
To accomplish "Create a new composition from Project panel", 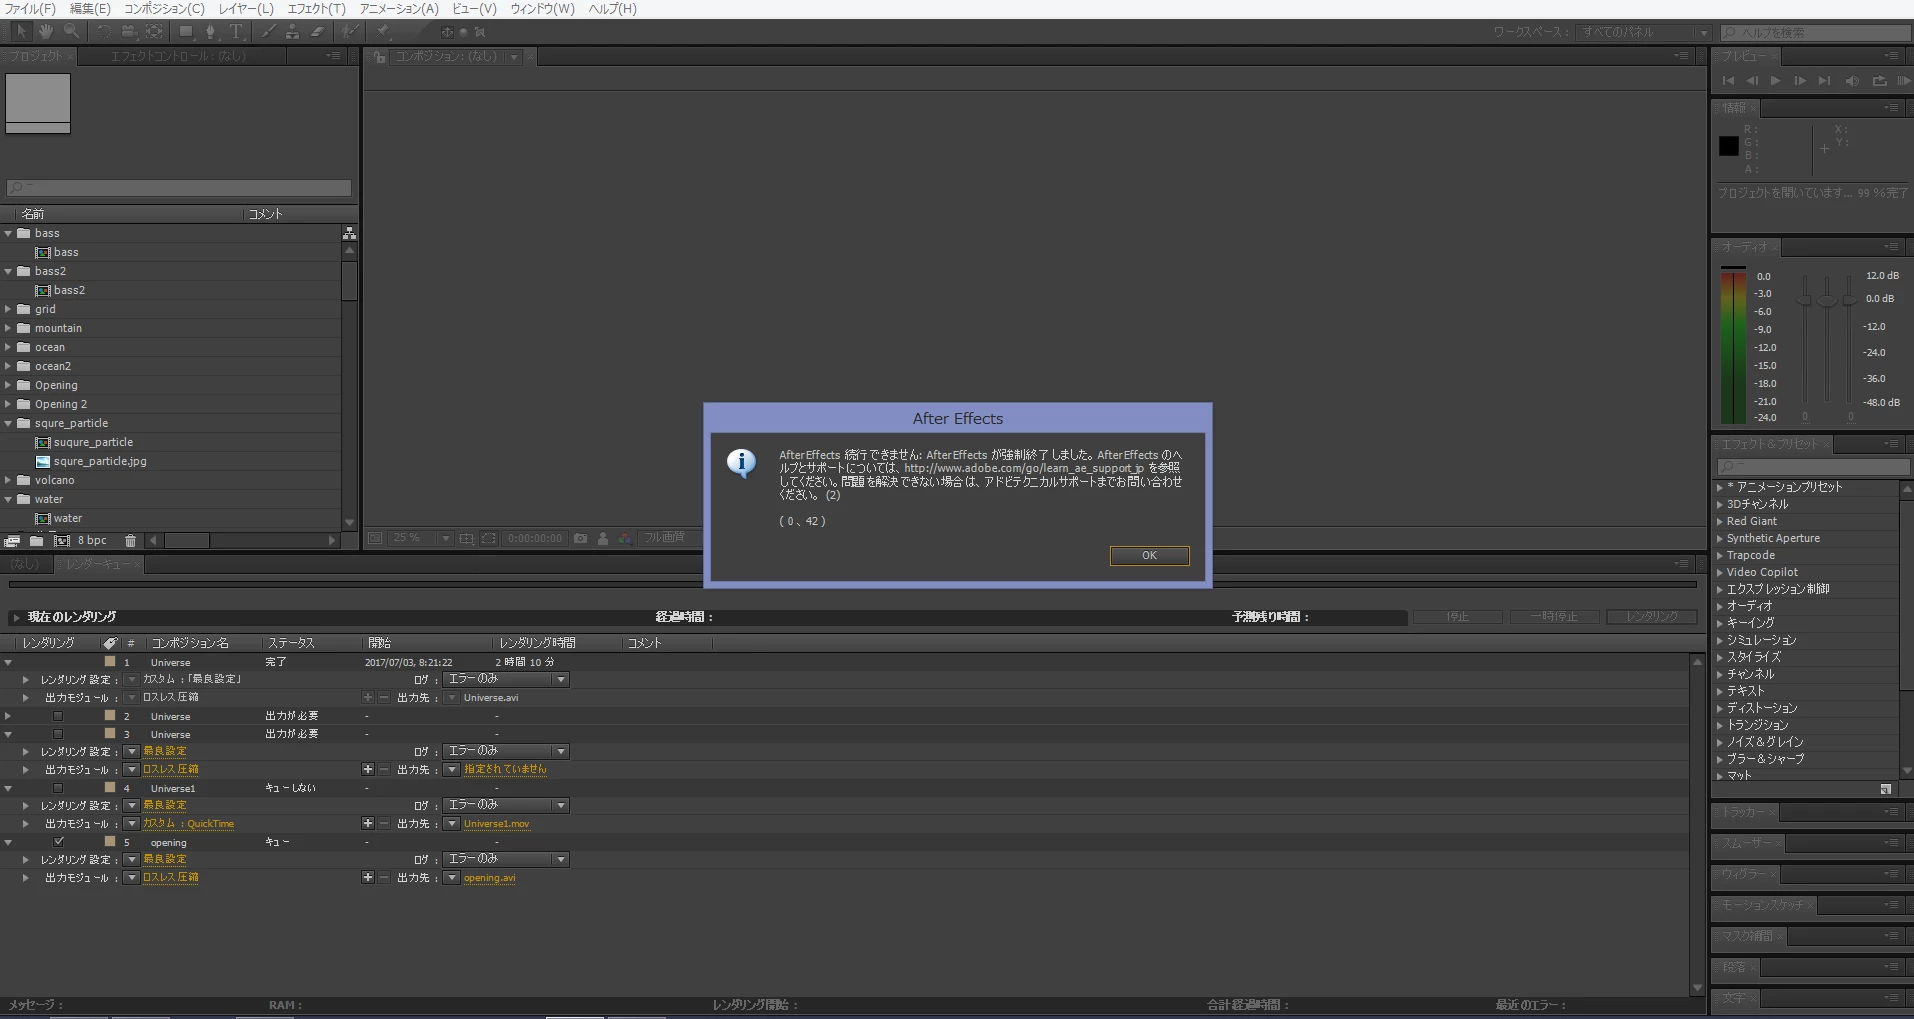I will 62,541.
